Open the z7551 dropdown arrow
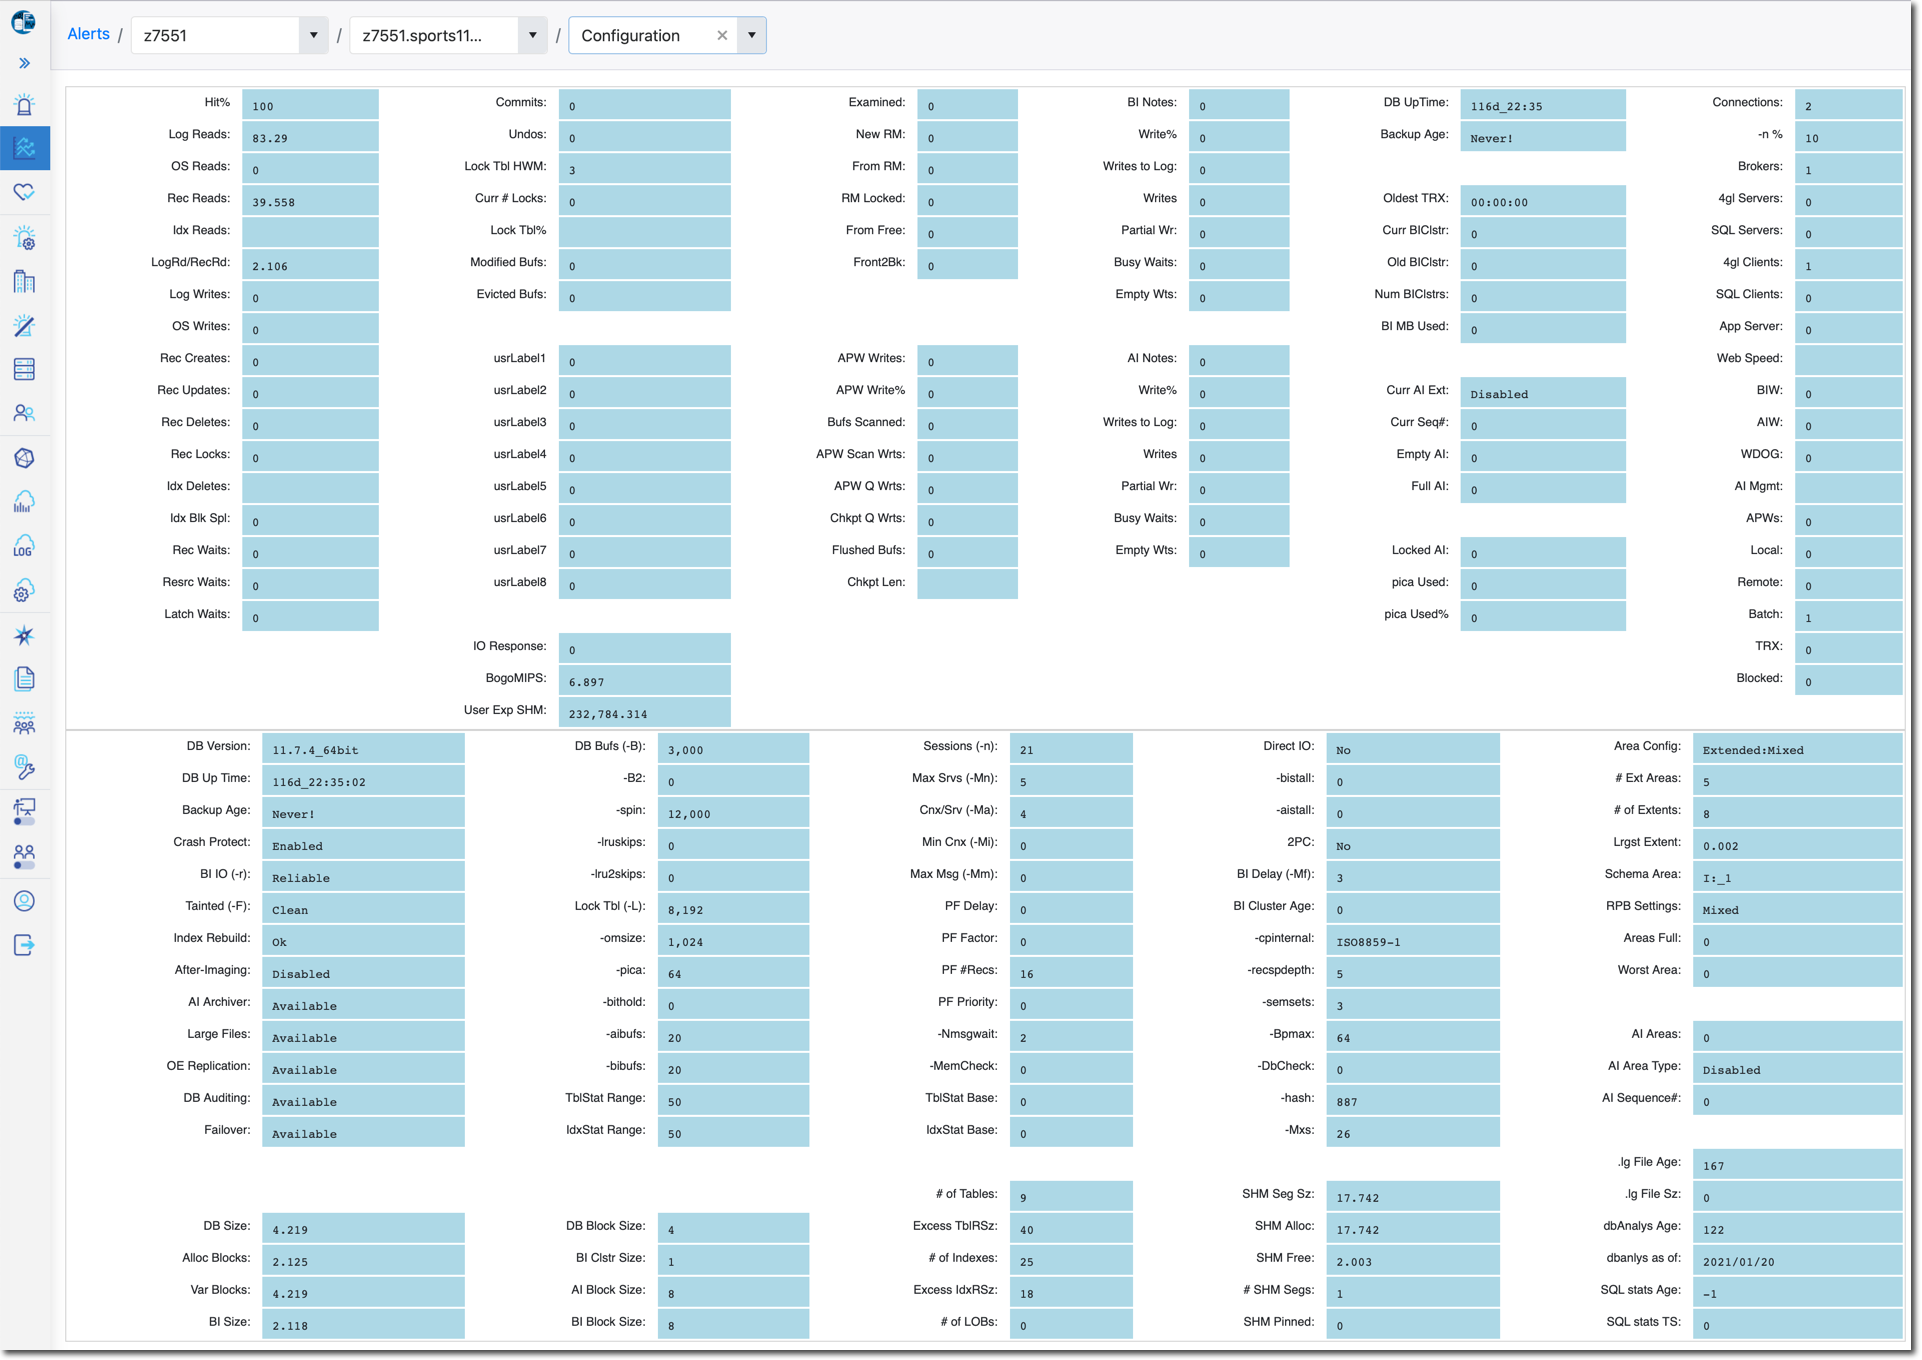The width and height of the screenshot is (1922, 1360). pos(313,36)
